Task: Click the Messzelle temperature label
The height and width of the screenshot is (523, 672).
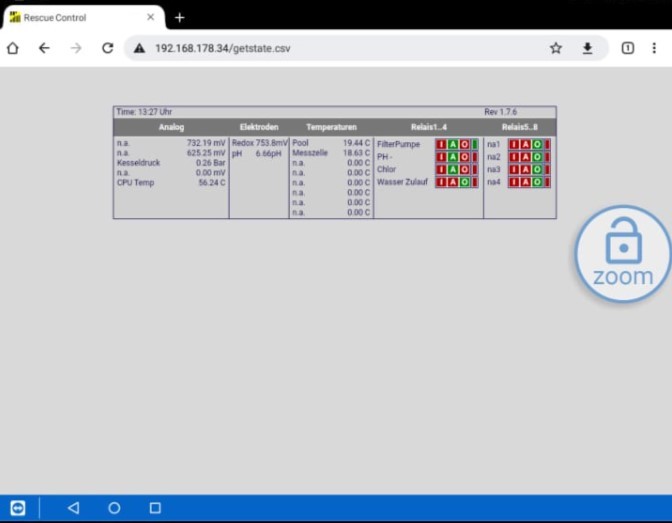Action: click(310, 153)
